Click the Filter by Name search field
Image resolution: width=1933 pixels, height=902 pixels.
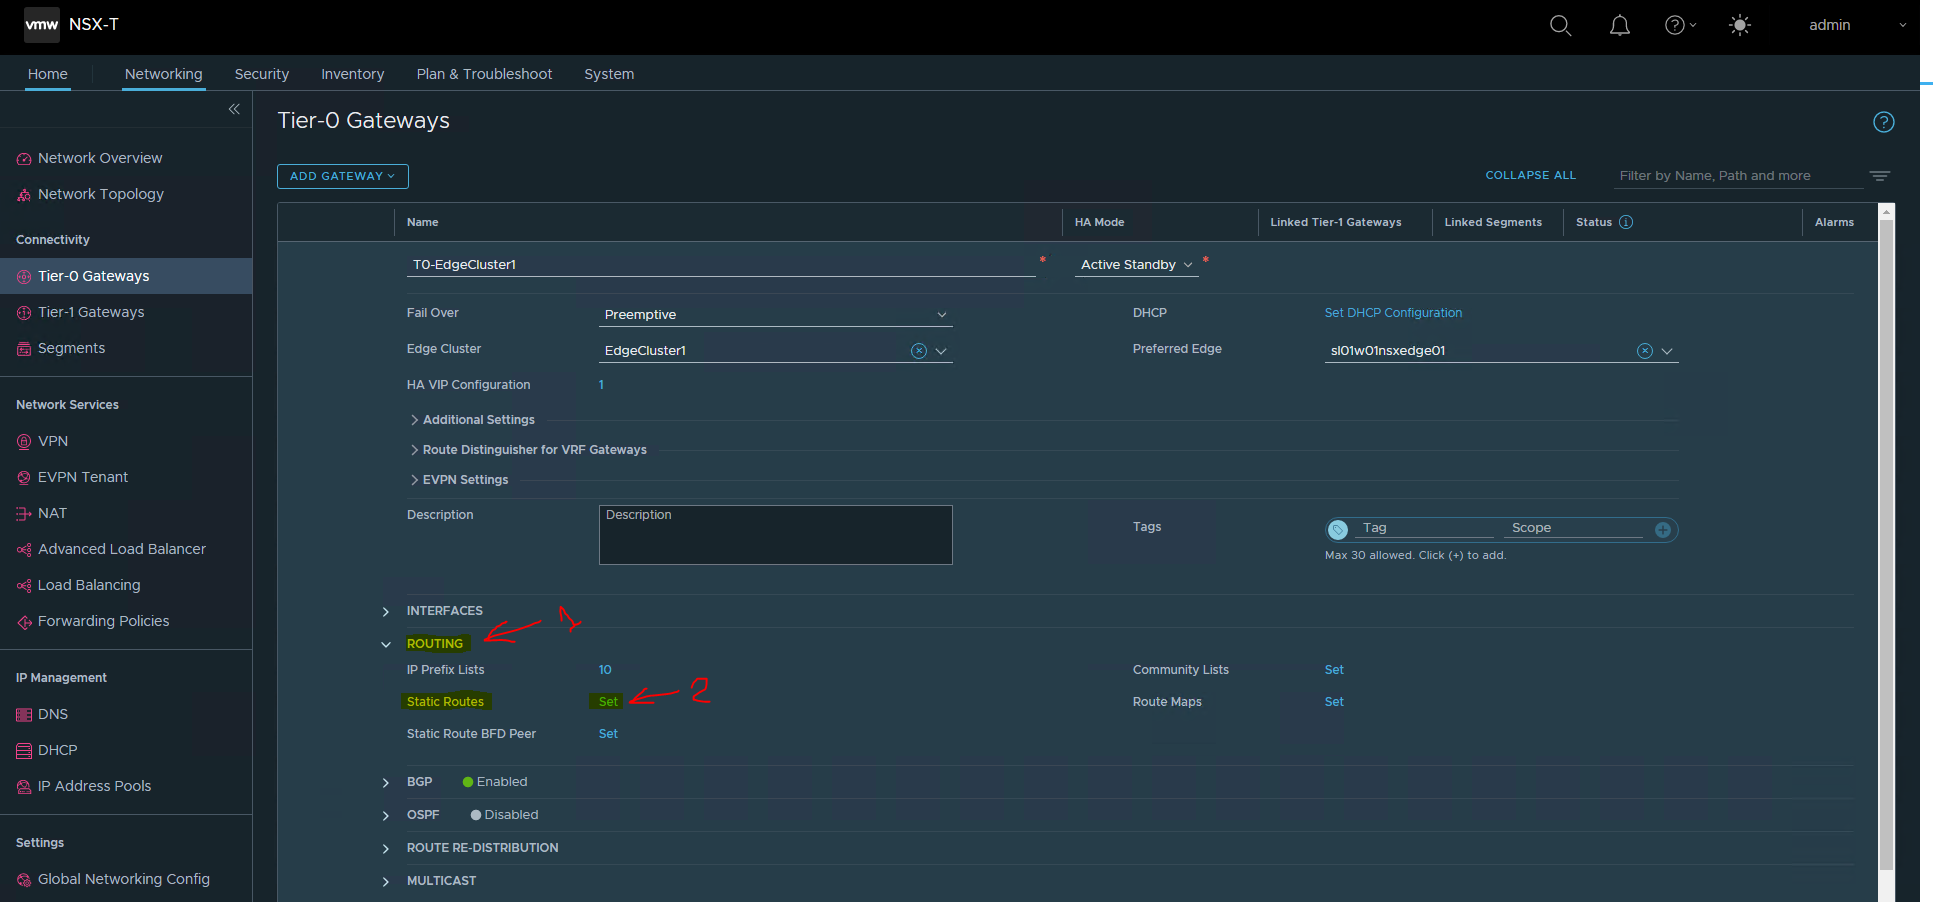pos(1738,176)
